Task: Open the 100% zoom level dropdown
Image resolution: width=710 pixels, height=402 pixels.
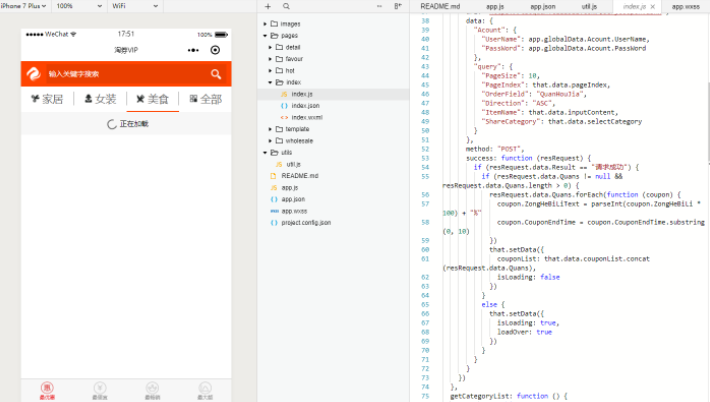Action: 79,6
